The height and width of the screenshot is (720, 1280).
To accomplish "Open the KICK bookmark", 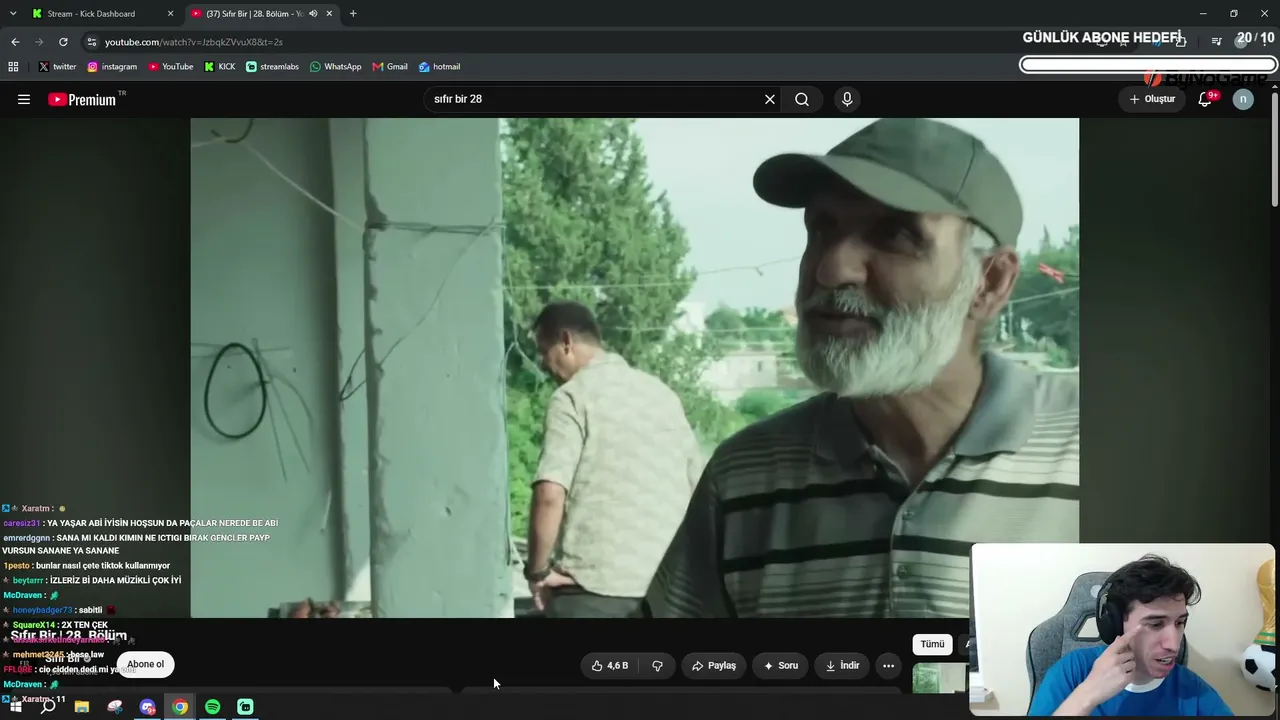I will (220, 67).
